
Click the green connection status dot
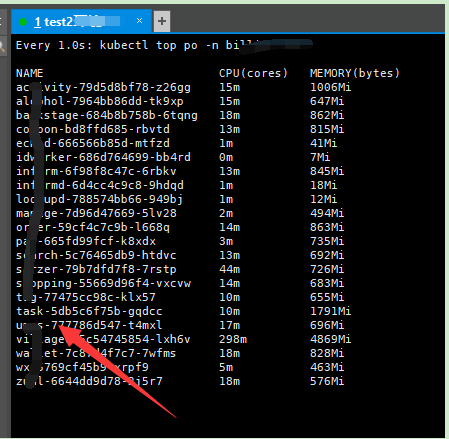(23, 22)
